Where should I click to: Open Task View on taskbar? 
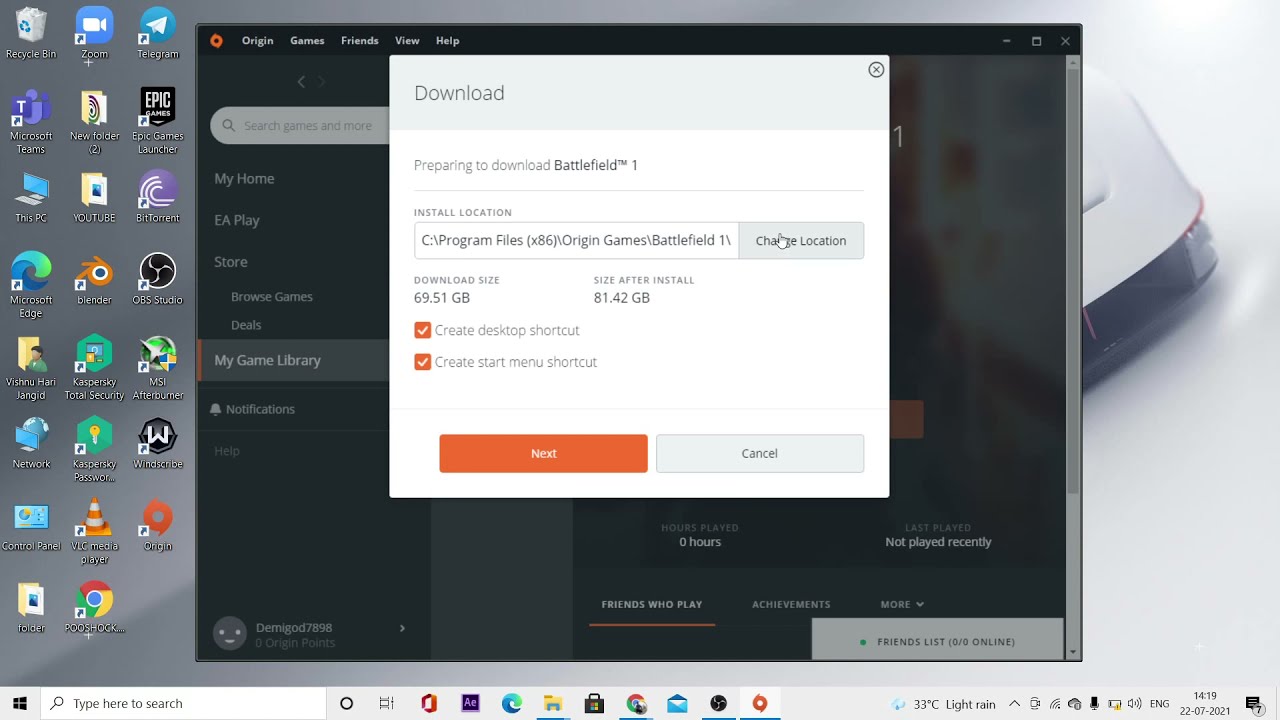pyautogui.click(x=387, y=703)
